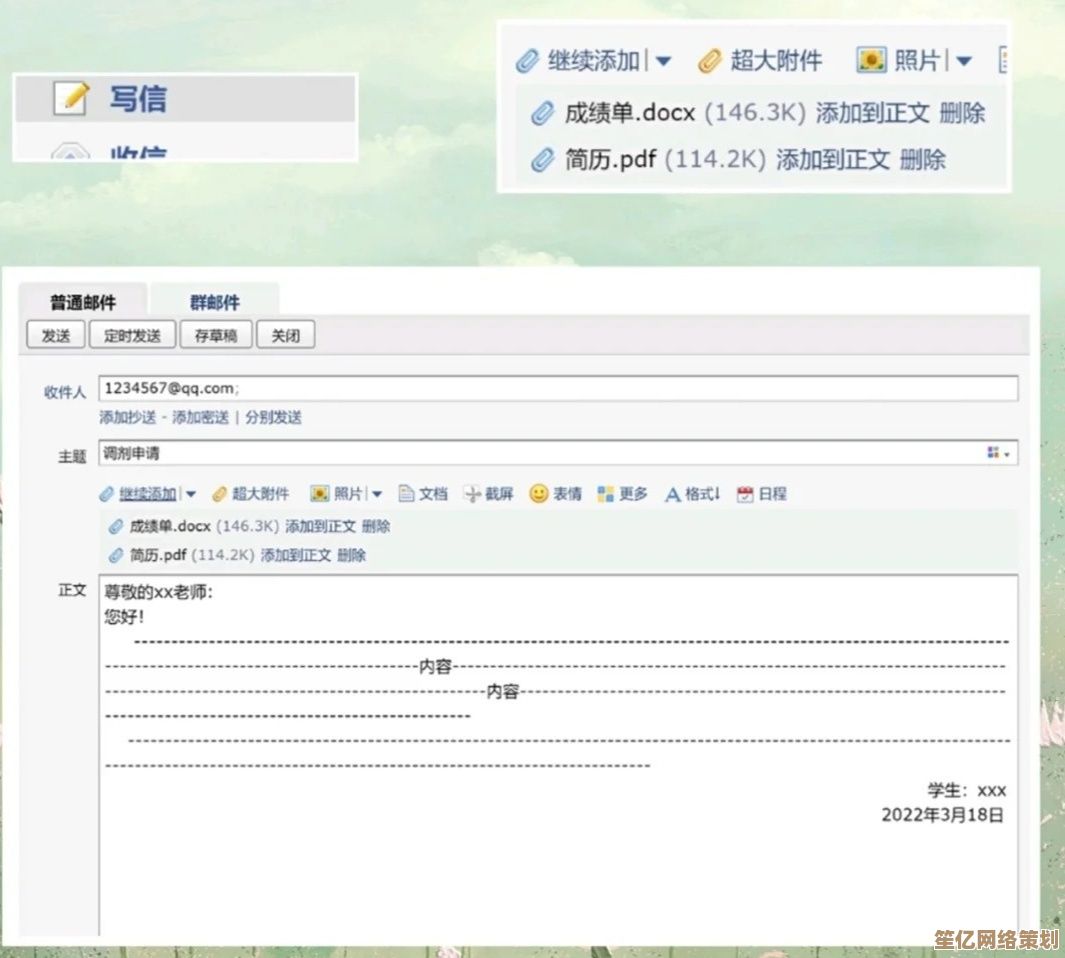Click paperclip icon beside 继续添加 in form
This screenshot has height=958, width=1065.
[107, 494]
